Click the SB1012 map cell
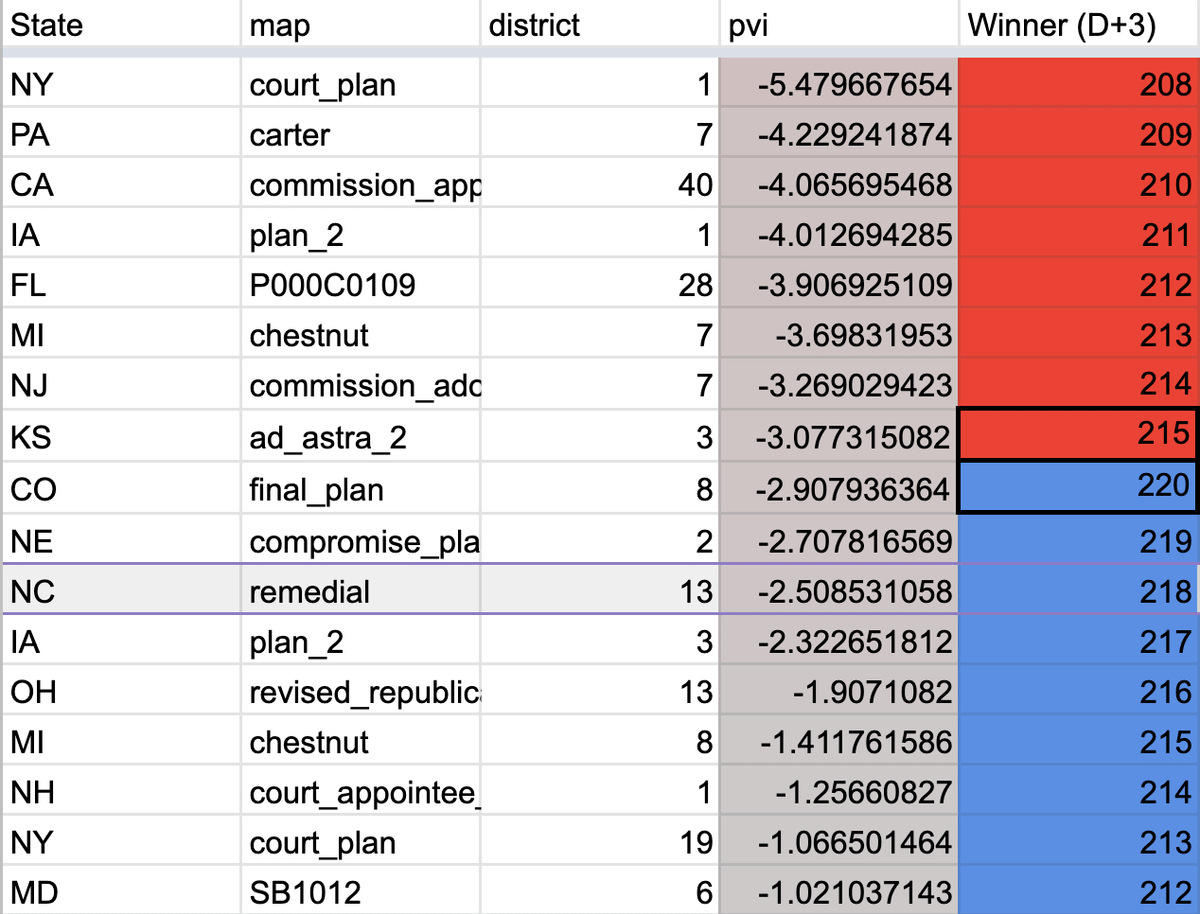 click(360, 893)
